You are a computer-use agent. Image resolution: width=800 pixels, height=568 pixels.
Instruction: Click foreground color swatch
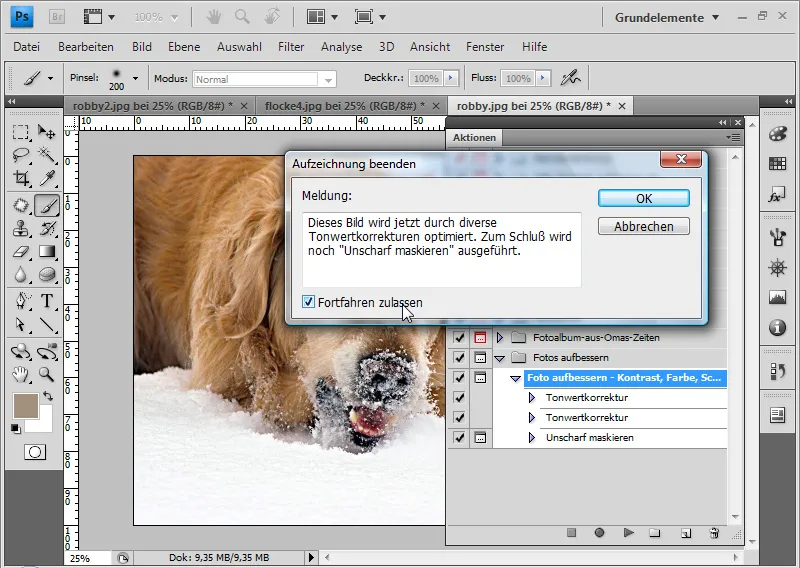pyautogui.click(x=26, y=406)
